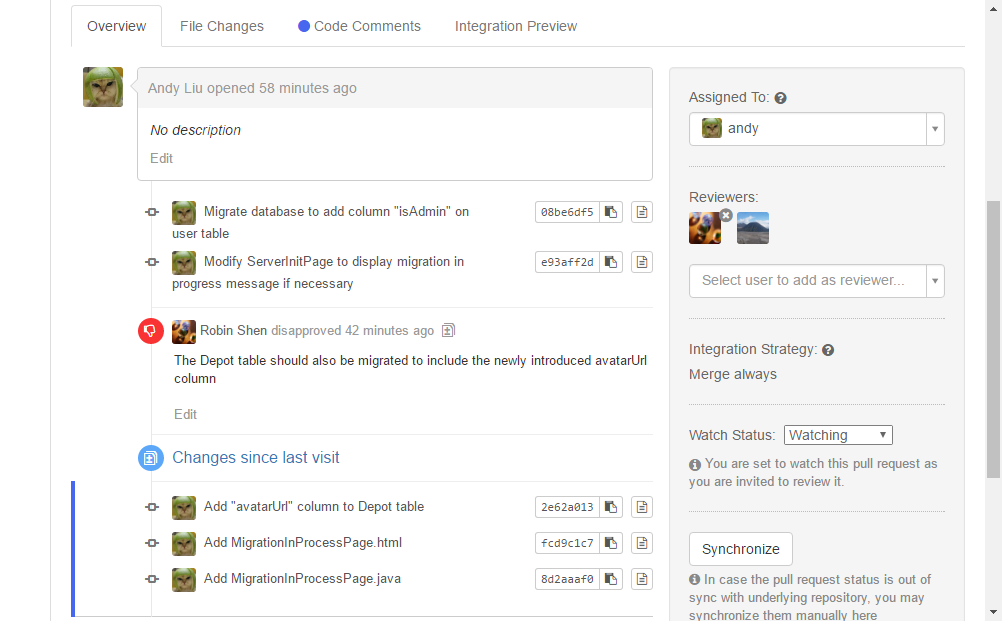Click the help icon beside Integration Strategy
This screenshot has width=1002, height=621.
coord(828,350)
